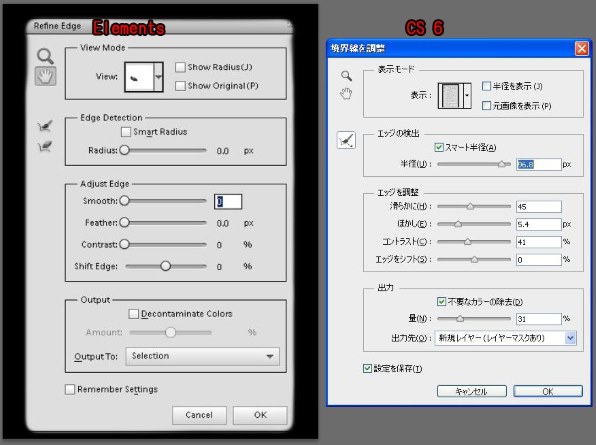Enable Remember Settings in Elements dialog

(x=70, y=390)
